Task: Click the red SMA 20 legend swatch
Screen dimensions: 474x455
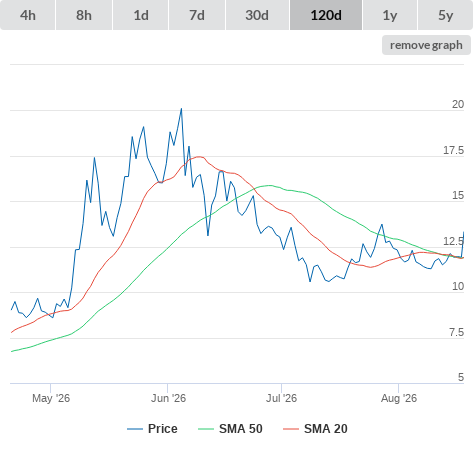Action: click(291, 429)
